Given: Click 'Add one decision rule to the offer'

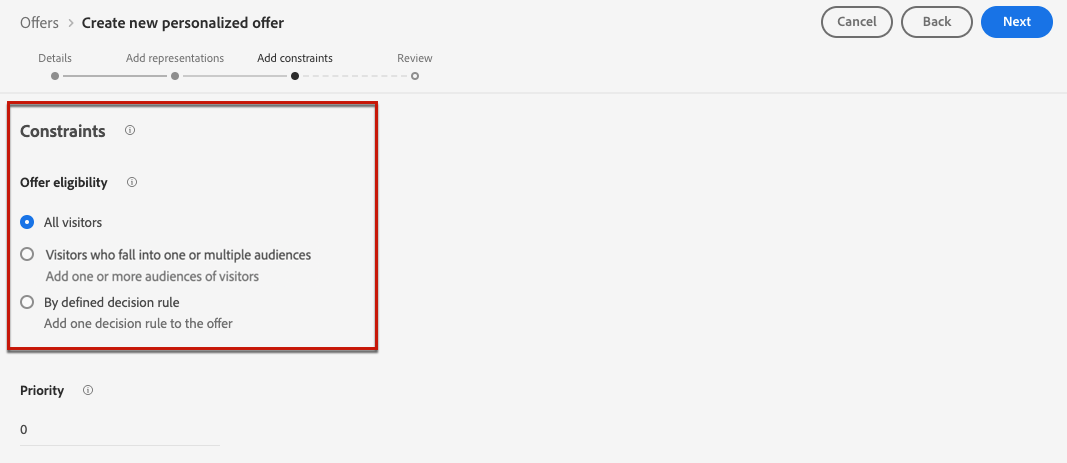Looking at the screenshot, I should click(x=138, y=323).
